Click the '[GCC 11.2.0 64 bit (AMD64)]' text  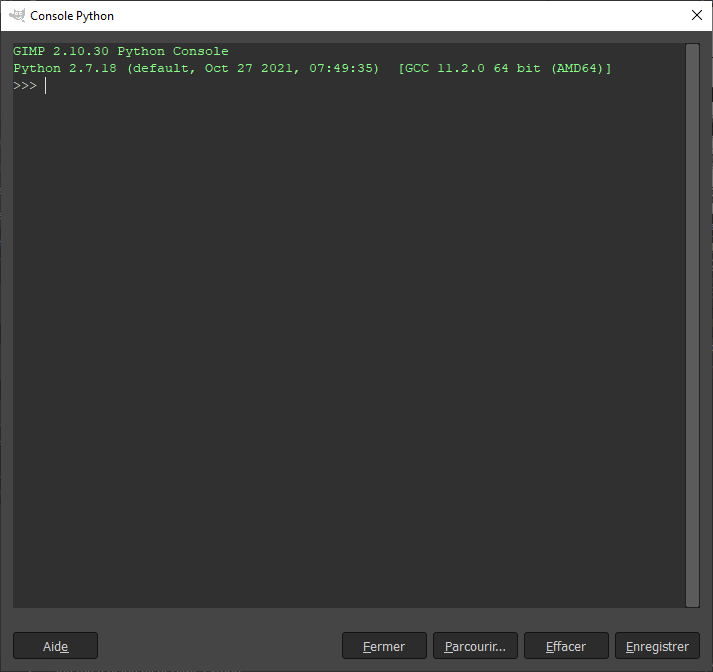click(505, 69)
